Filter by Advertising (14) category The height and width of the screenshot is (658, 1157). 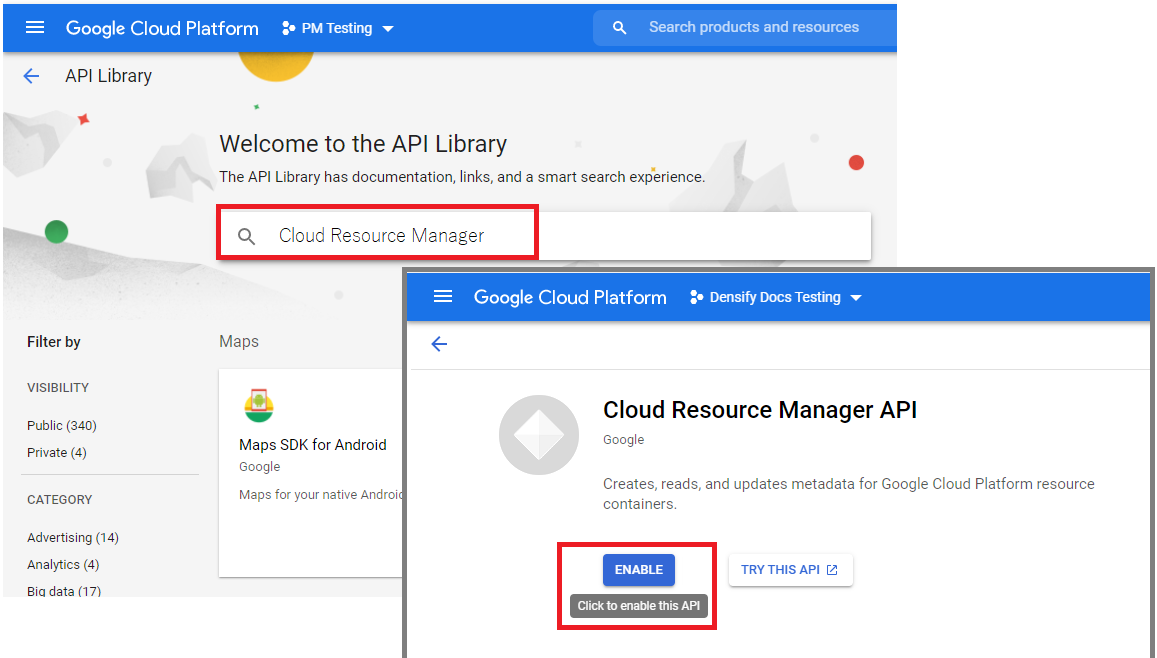click(73, 538)
